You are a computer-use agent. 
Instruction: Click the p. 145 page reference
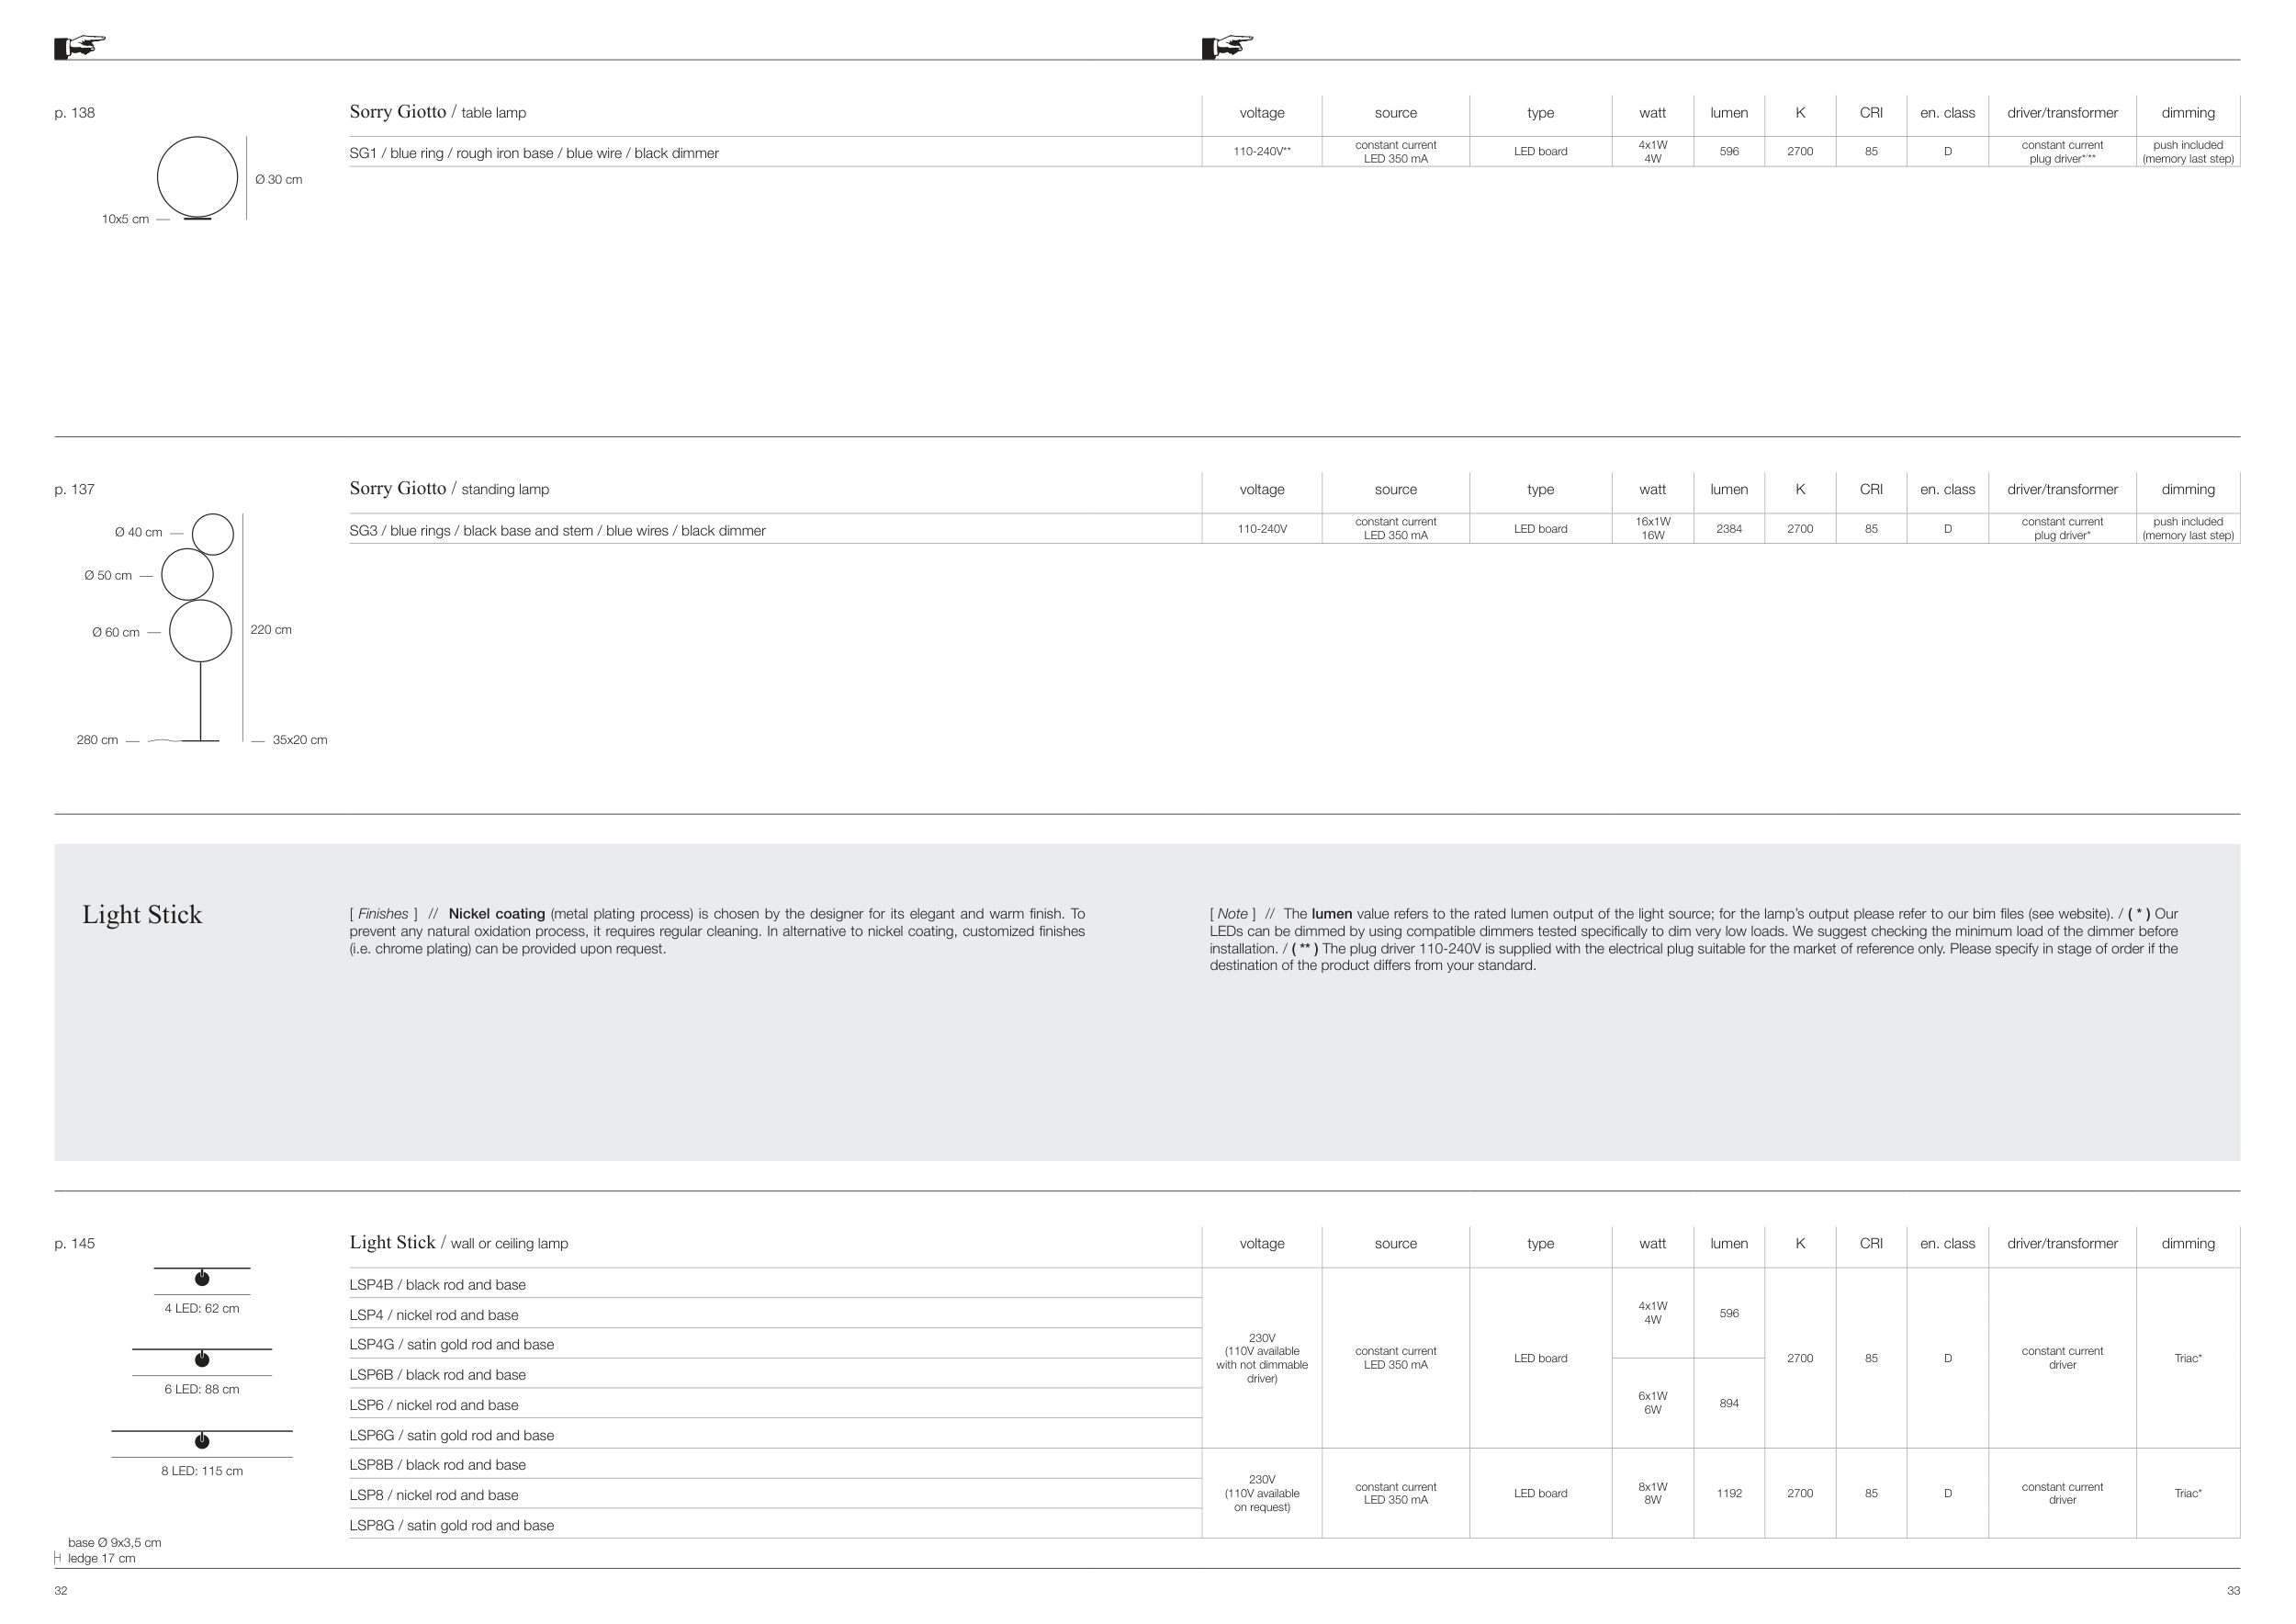pos(75,1244)
